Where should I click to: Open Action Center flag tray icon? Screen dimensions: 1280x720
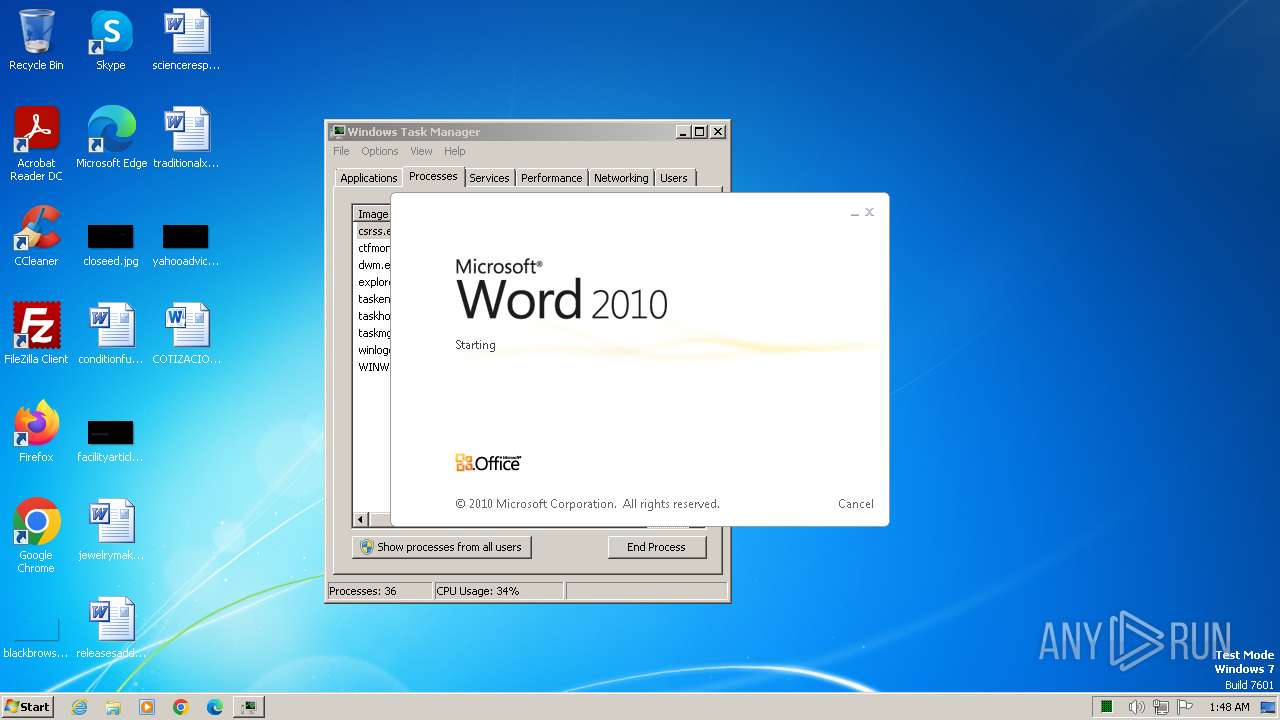point(1185,707)
